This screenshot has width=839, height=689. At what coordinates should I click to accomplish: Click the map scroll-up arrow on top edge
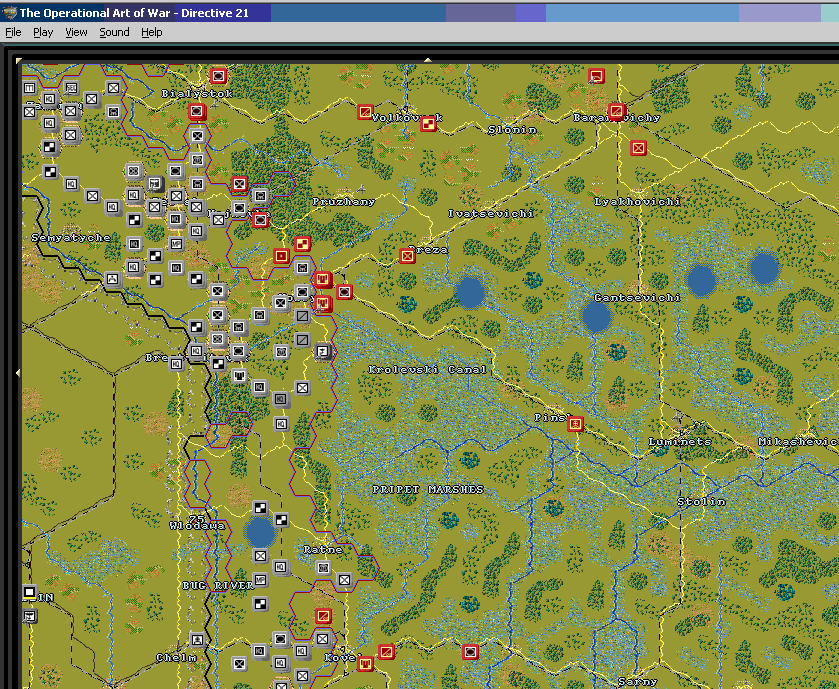point(428,60)
